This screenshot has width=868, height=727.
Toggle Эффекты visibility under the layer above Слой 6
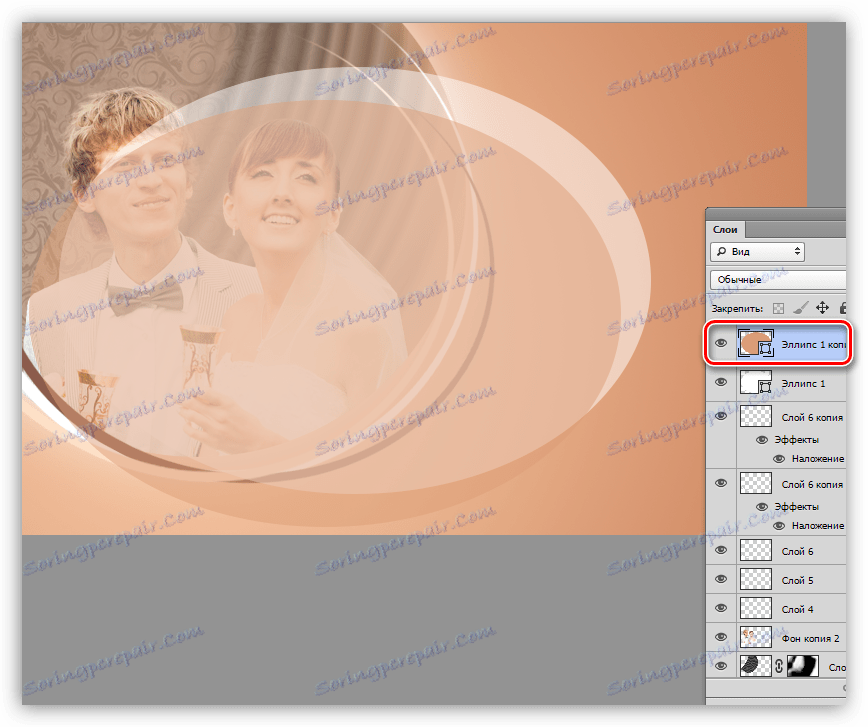[x=762, y=507]
